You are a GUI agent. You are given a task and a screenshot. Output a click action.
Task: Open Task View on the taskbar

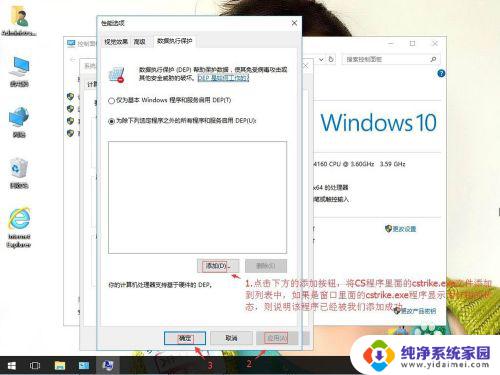35,366
